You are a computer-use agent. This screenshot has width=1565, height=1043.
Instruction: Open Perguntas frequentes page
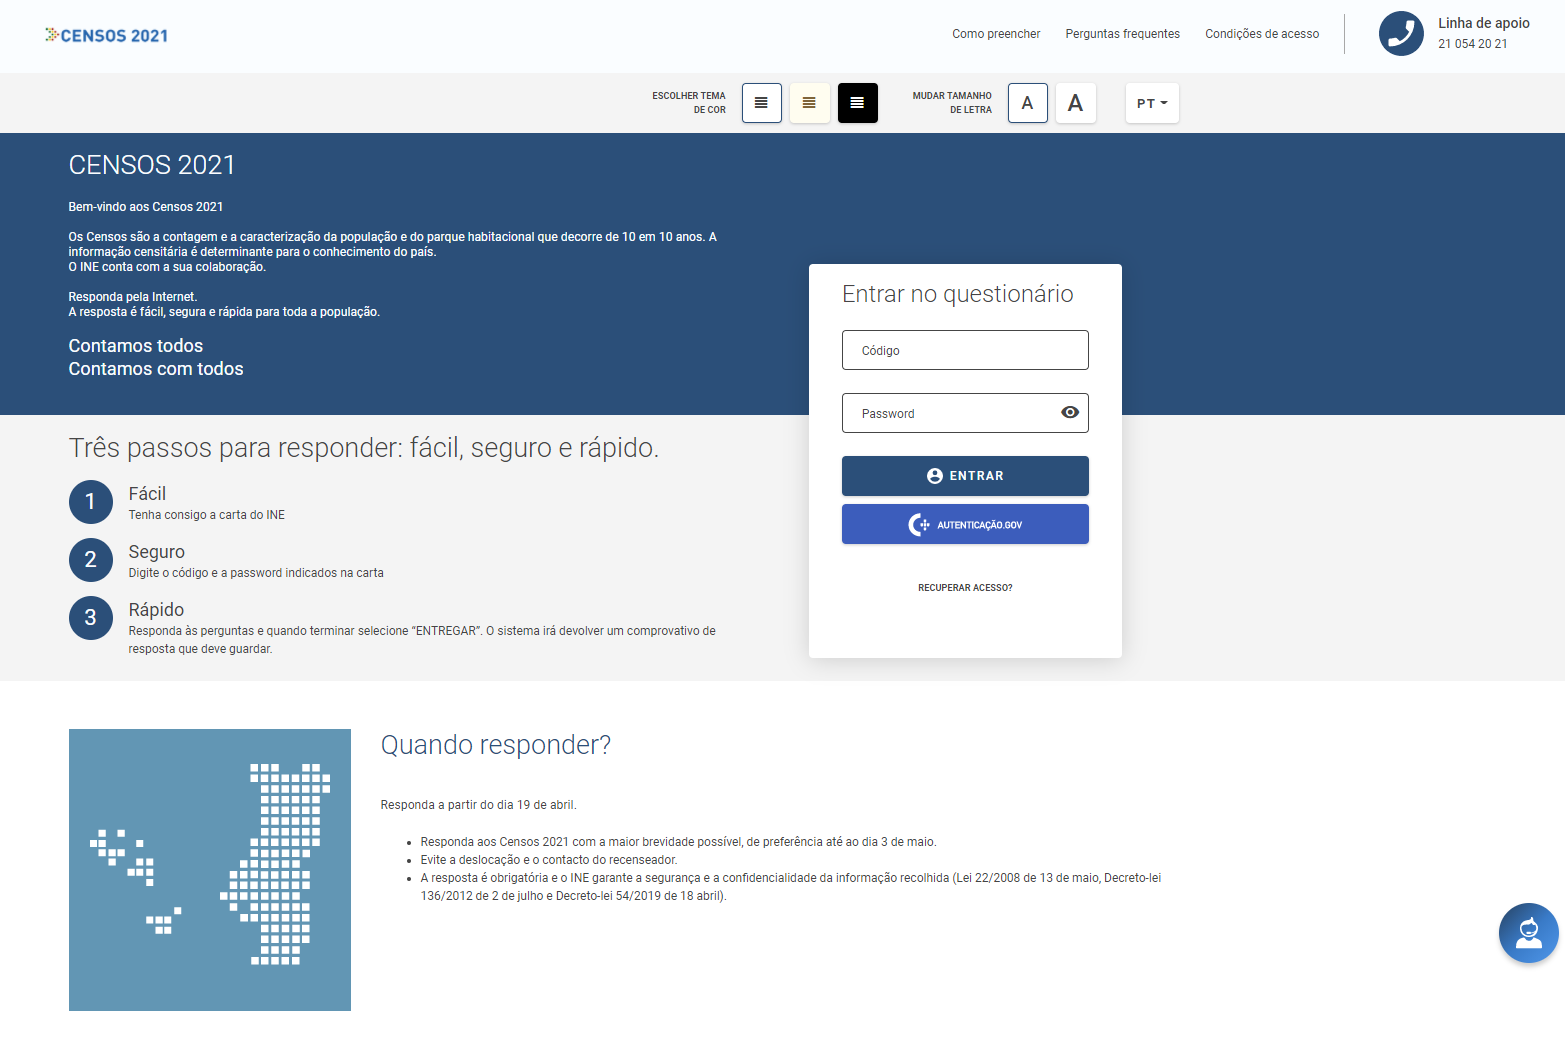click(x=1122, y=34)
